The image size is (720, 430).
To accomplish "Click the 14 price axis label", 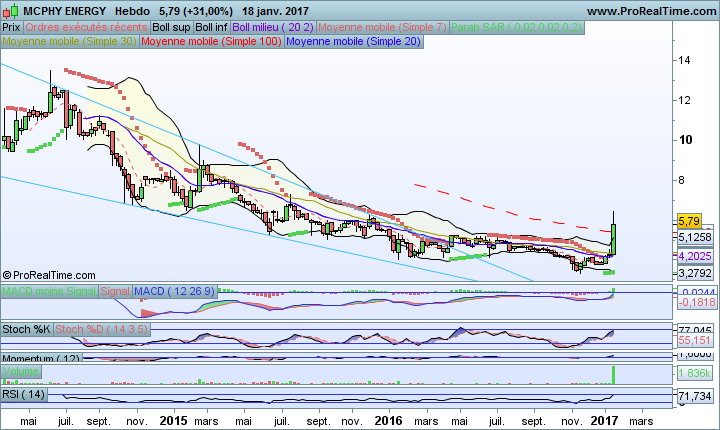I will click(x=684, y=60).
